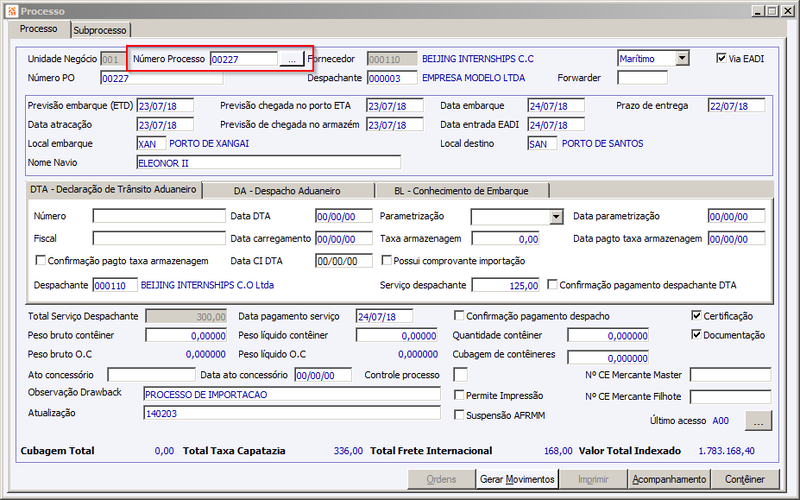
Task: Open the Parametrização dropdown
Action: coord(556,217)
